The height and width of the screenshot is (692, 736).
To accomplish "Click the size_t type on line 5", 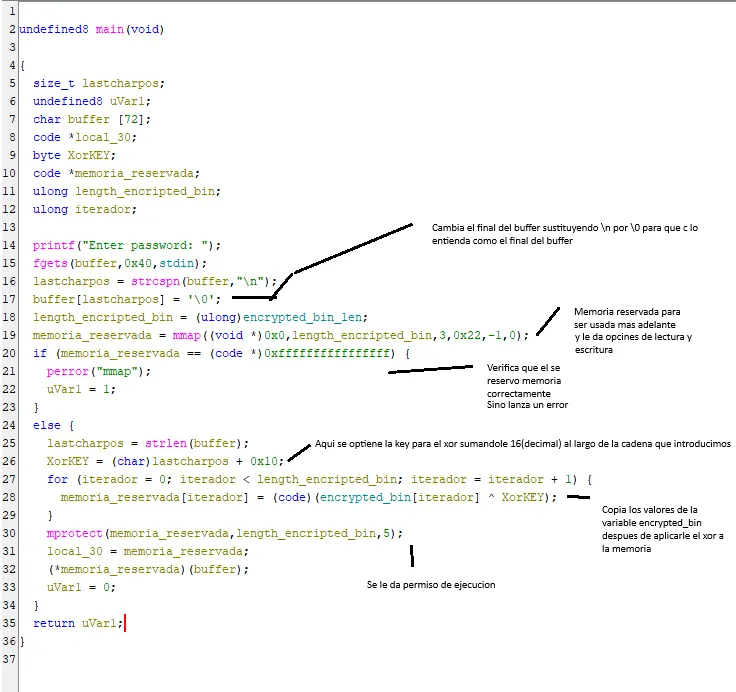I will 54,83.
